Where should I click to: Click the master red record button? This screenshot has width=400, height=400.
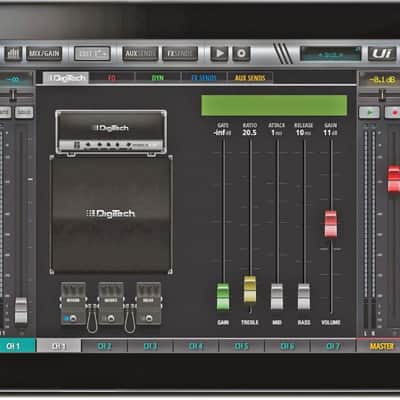392,113
